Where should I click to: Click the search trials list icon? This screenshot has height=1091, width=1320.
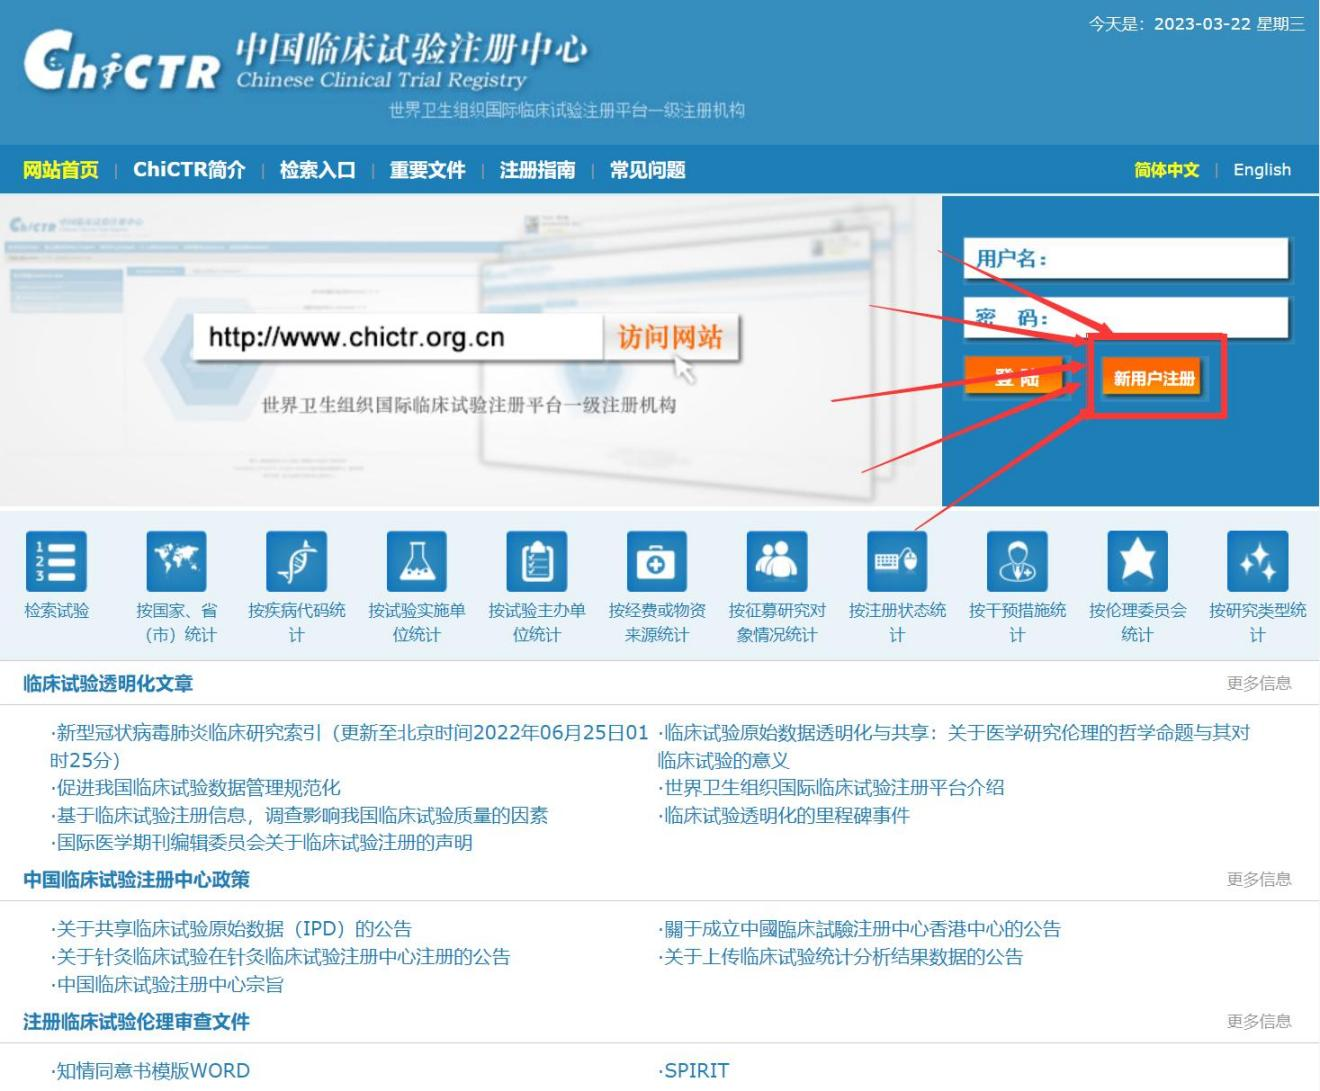point(56,561)
